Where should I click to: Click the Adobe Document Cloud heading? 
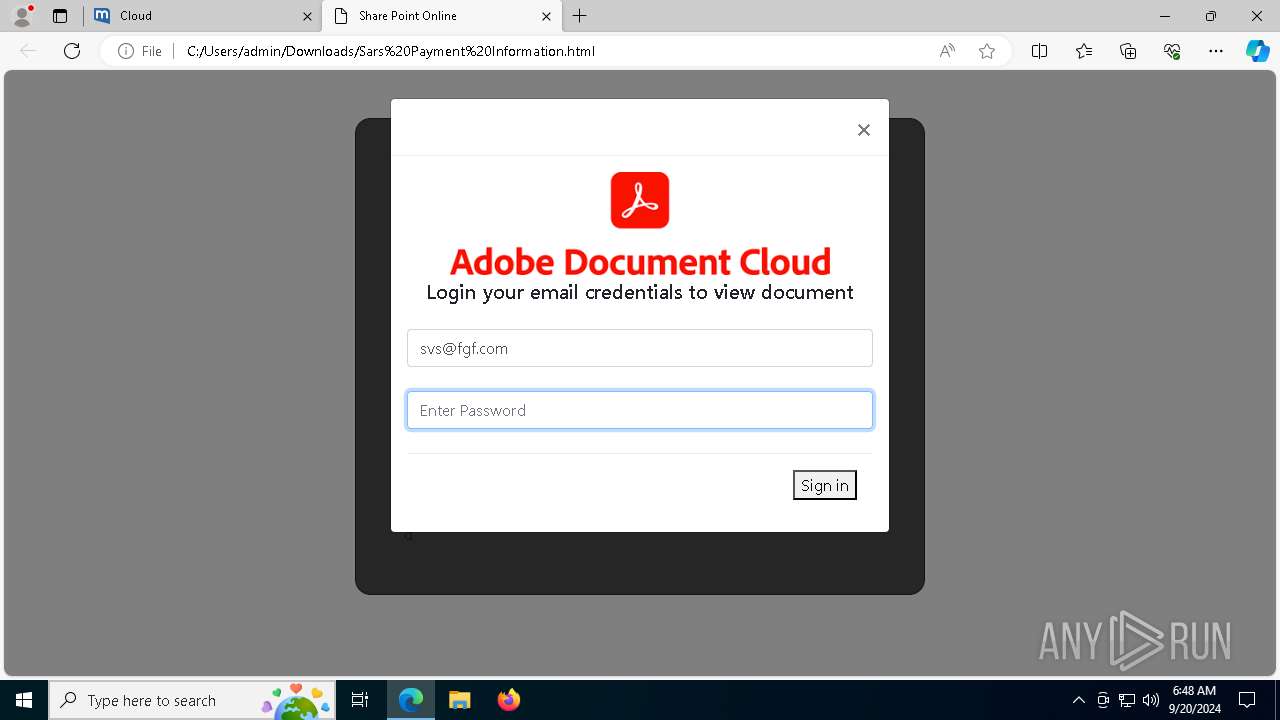pos(640,261)
